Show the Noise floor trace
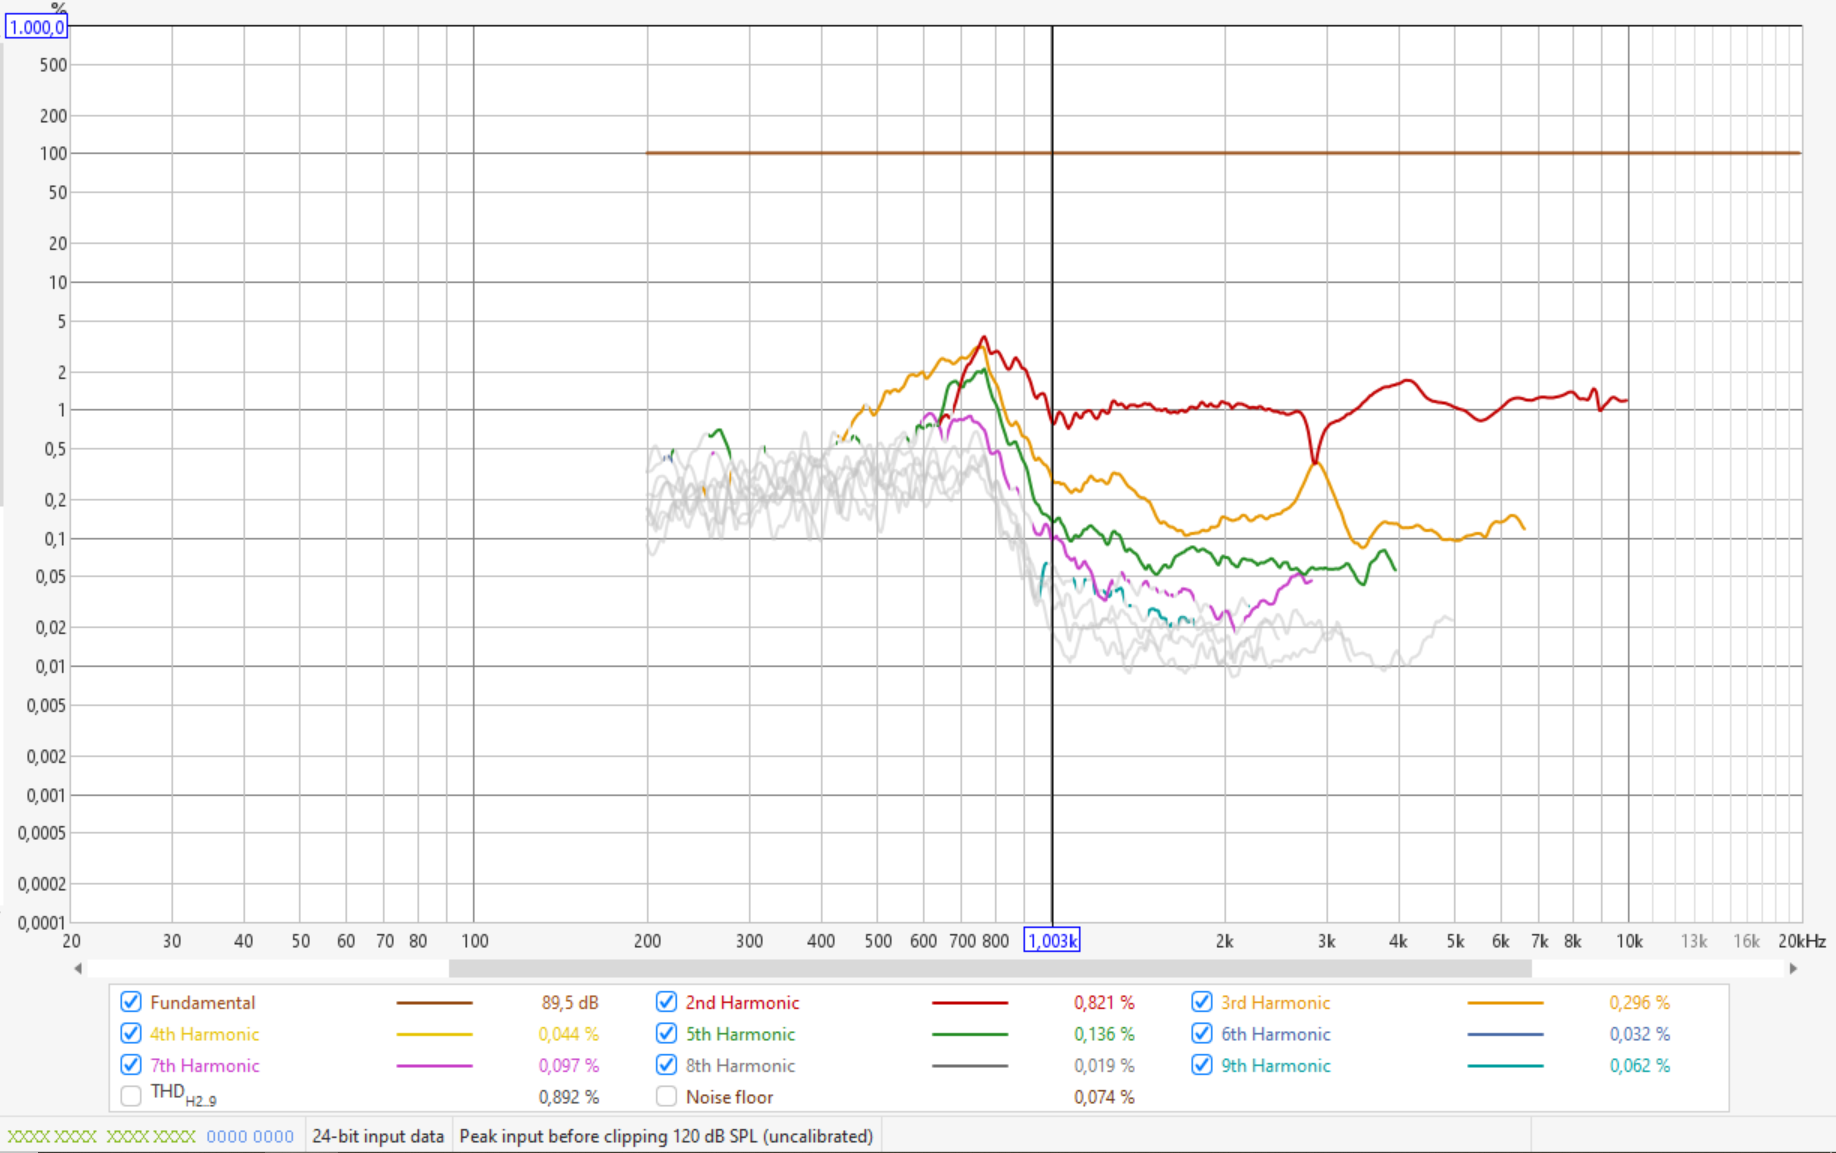This screenshot has height=1153, width=1836. pyautogui.click(x=667, y=1096)
